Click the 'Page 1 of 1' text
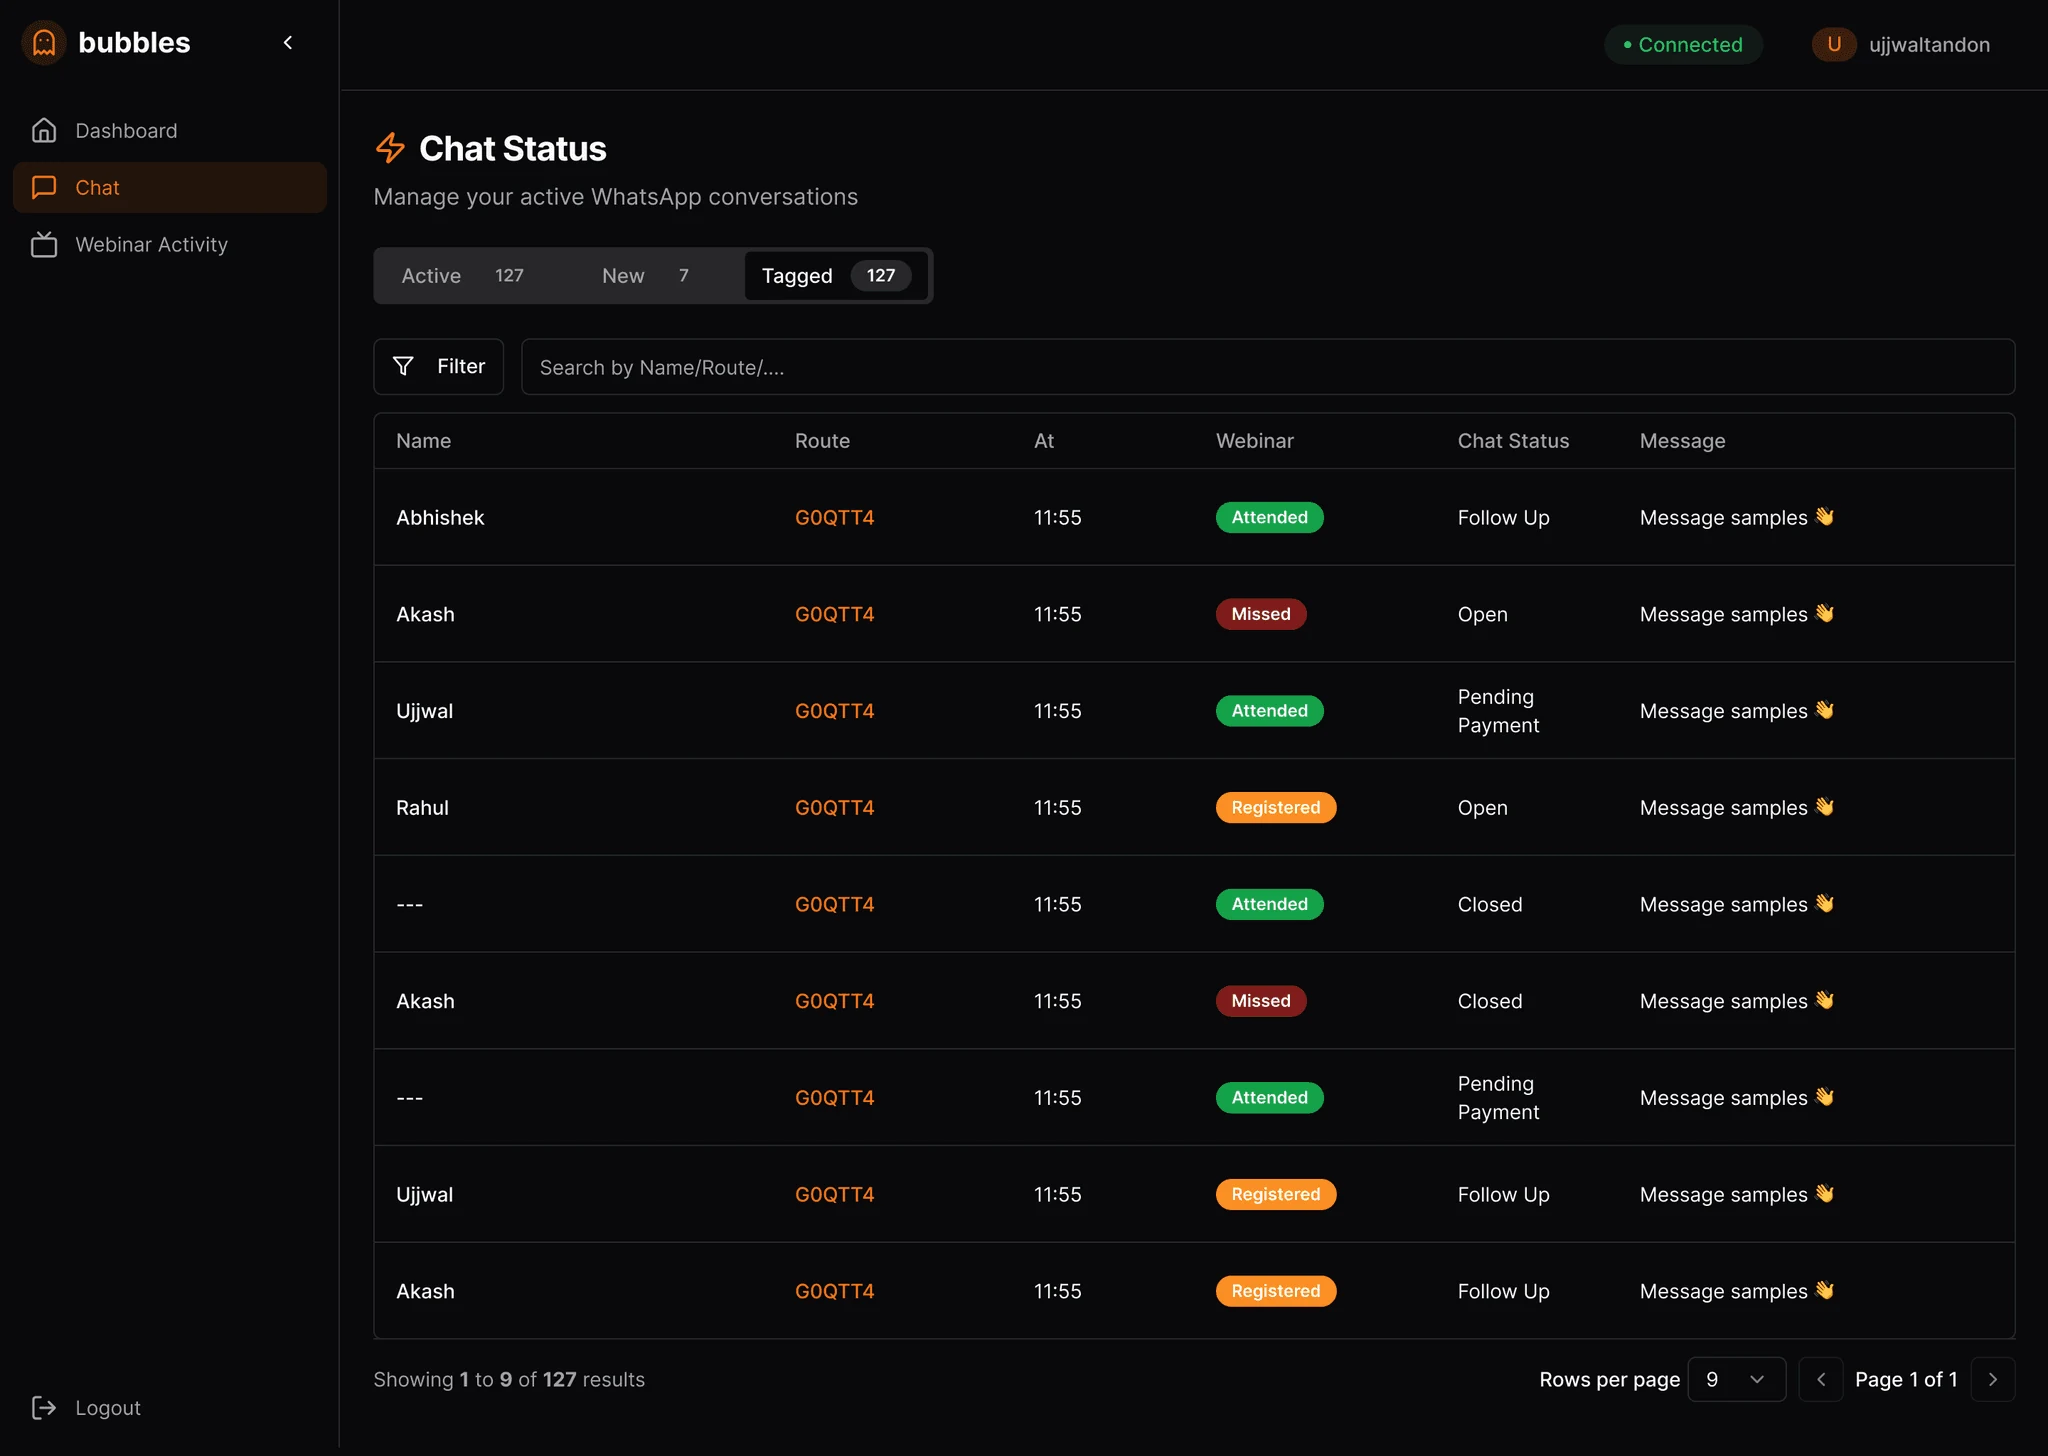 click(1906, 1380)
